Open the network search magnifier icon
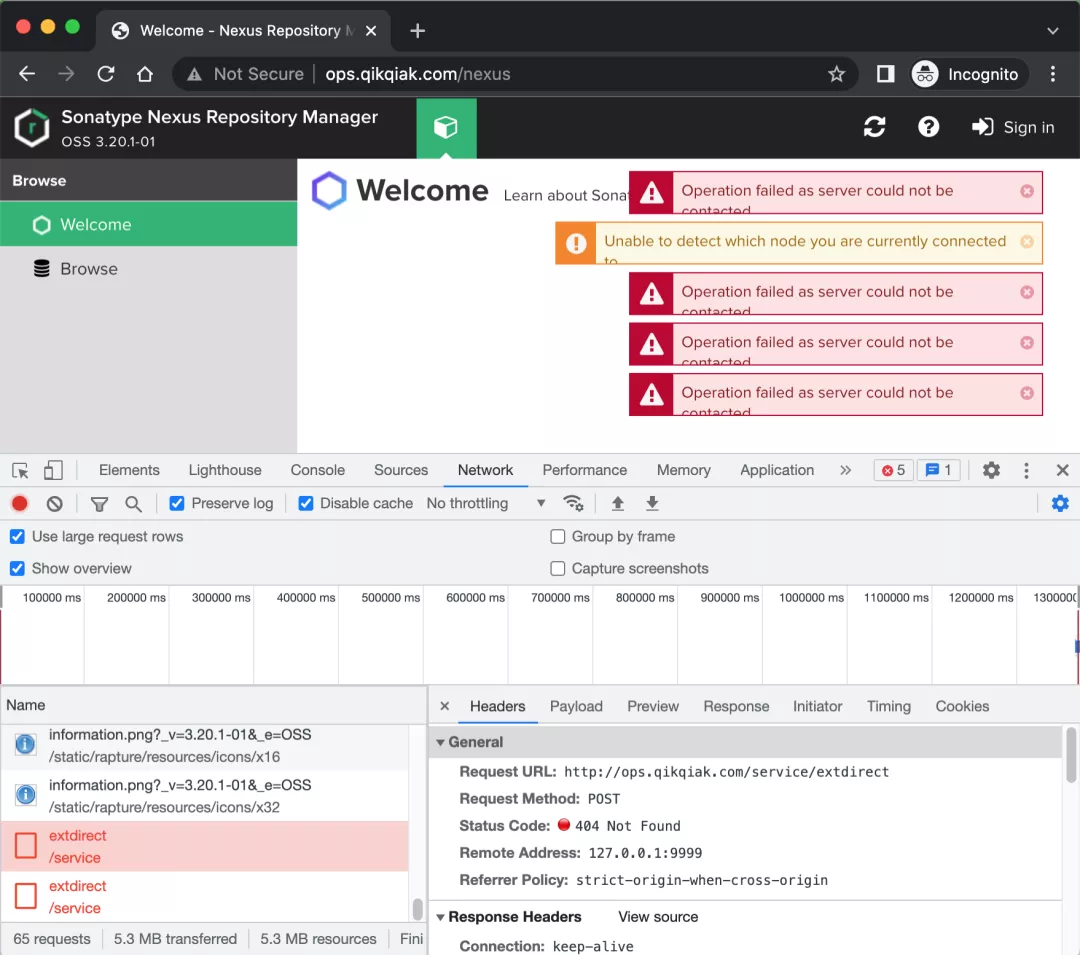The height and width of the screenshot is (955, 1080). [x=133, y=504]
